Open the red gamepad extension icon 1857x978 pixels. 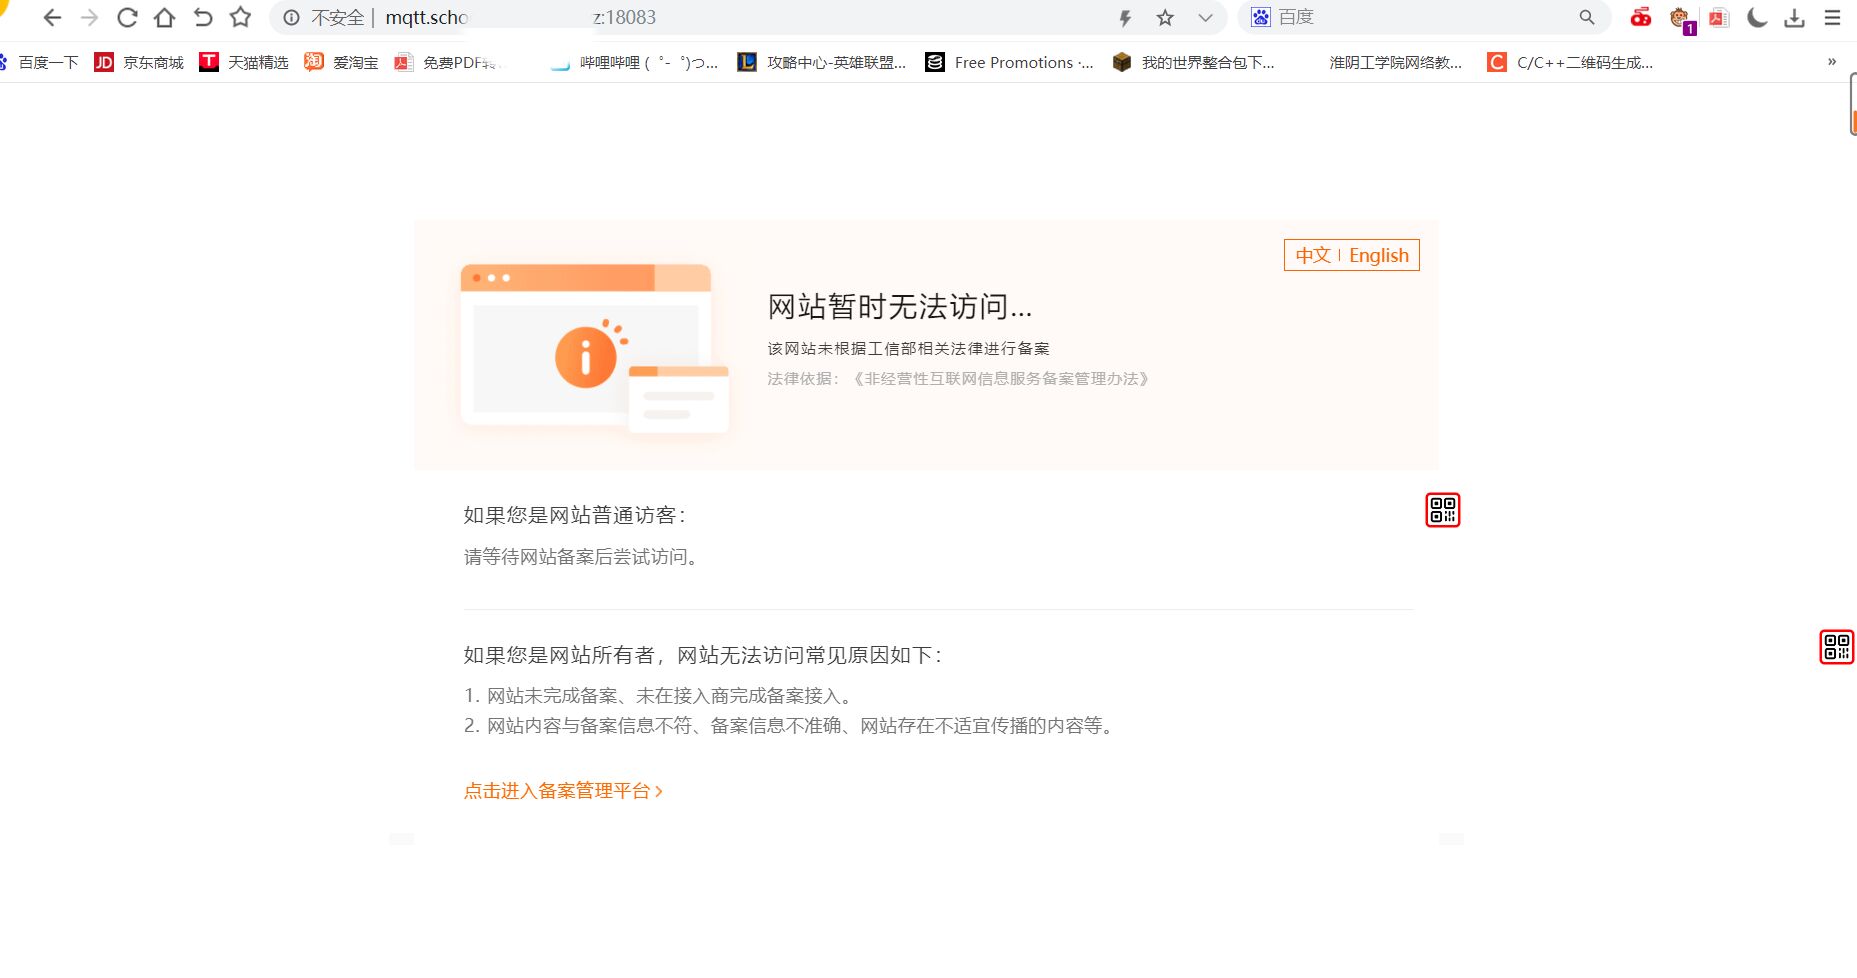tap(1641, 17)
